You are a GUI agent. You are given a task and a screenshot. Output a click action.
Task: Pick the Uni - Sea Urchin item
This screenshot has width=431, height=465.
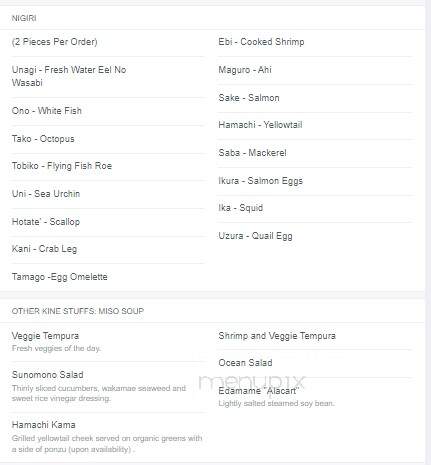(46, 194)
